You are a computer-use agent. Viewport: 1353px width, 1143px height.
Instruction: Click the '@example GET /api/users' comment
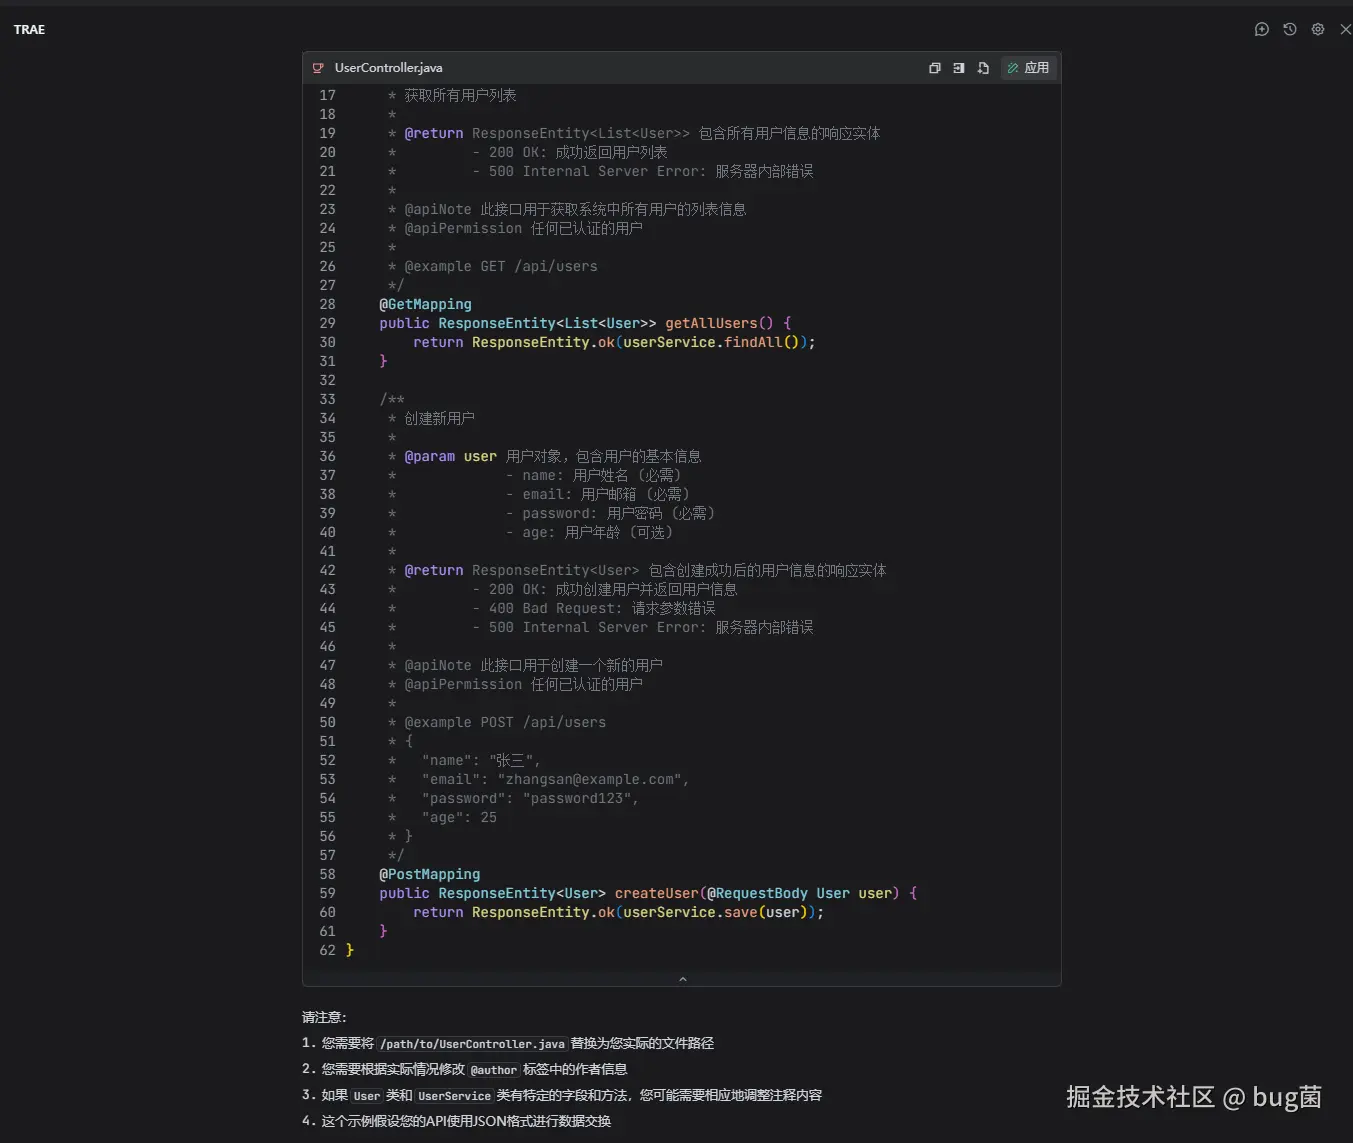click(492, 266)
